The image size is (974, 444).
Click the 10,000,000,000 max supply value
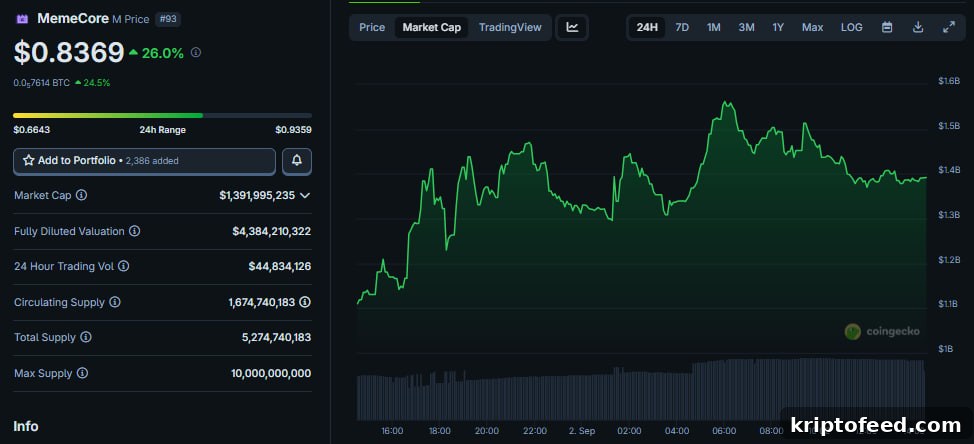pyautogui.click(x=271, y=373)
